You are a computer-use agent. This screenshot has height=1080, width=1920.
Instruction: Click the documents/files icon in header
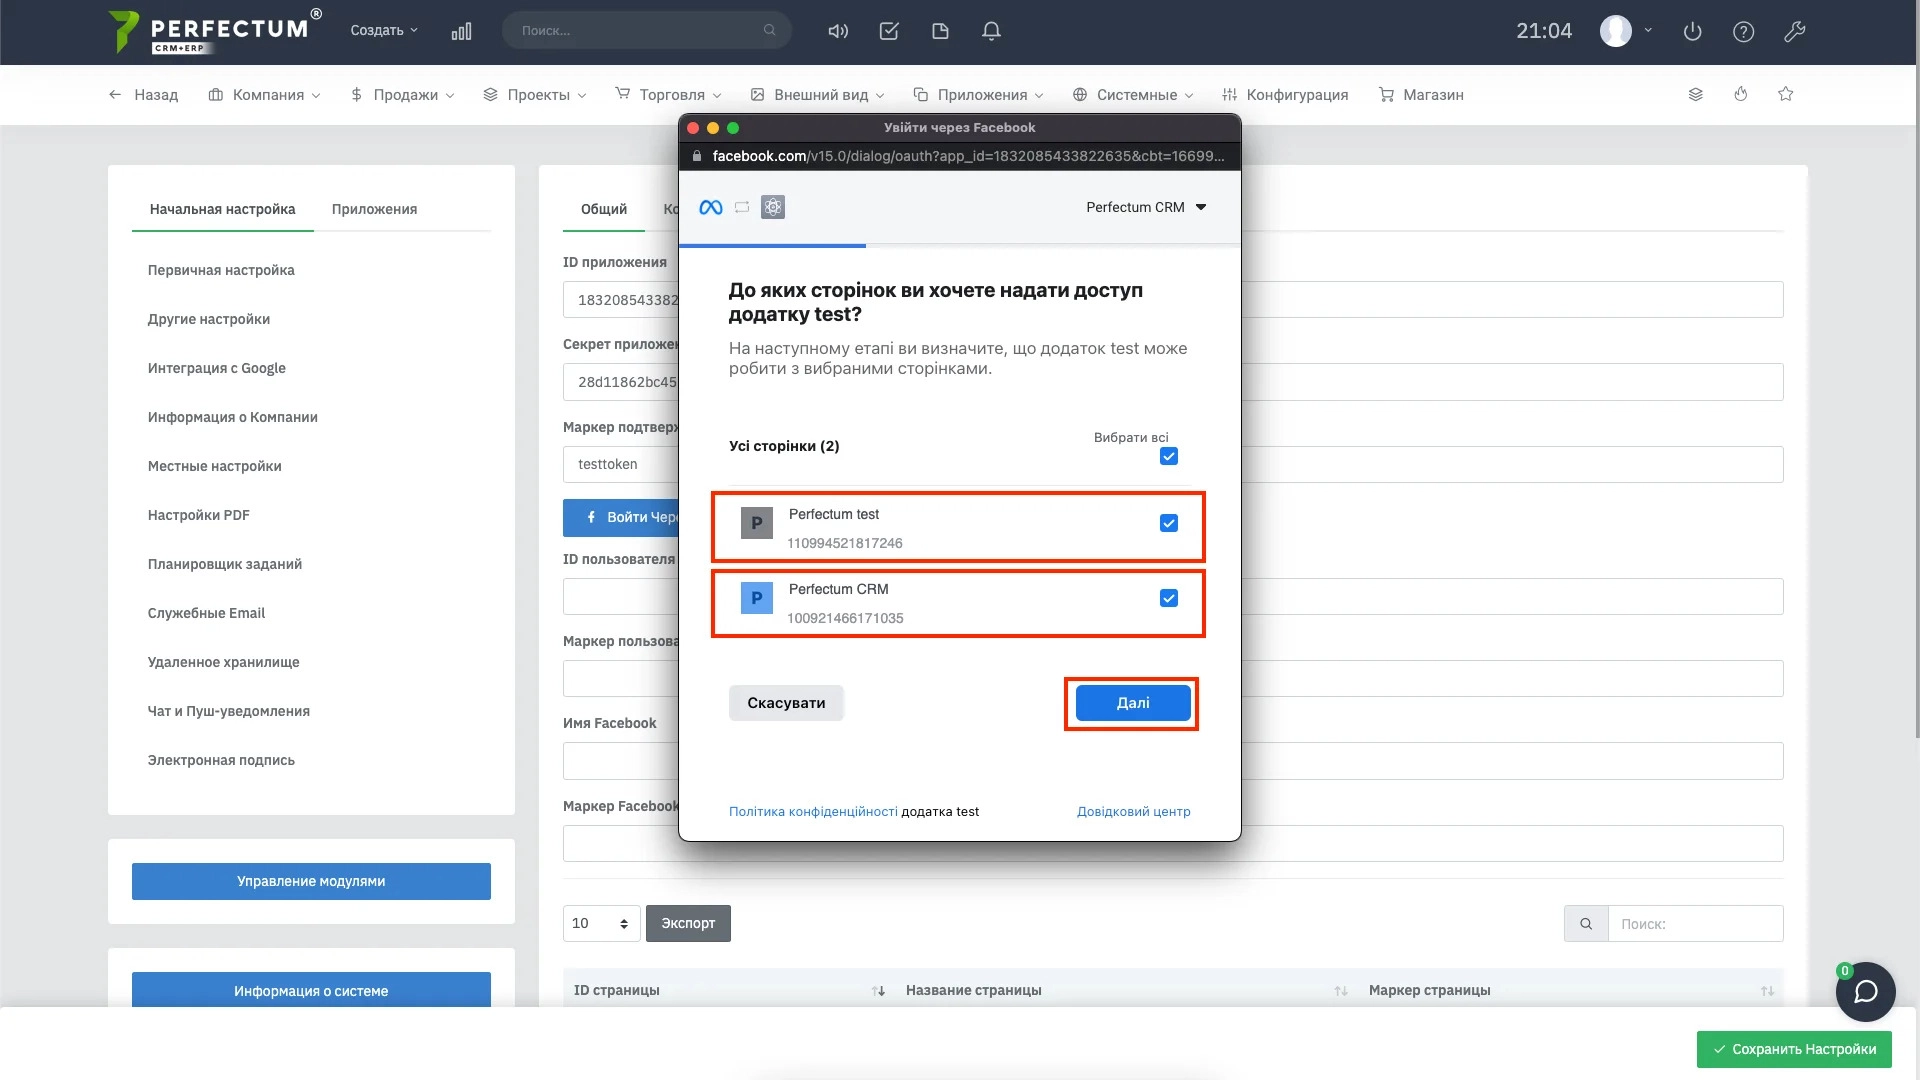[x=942, y=30]
